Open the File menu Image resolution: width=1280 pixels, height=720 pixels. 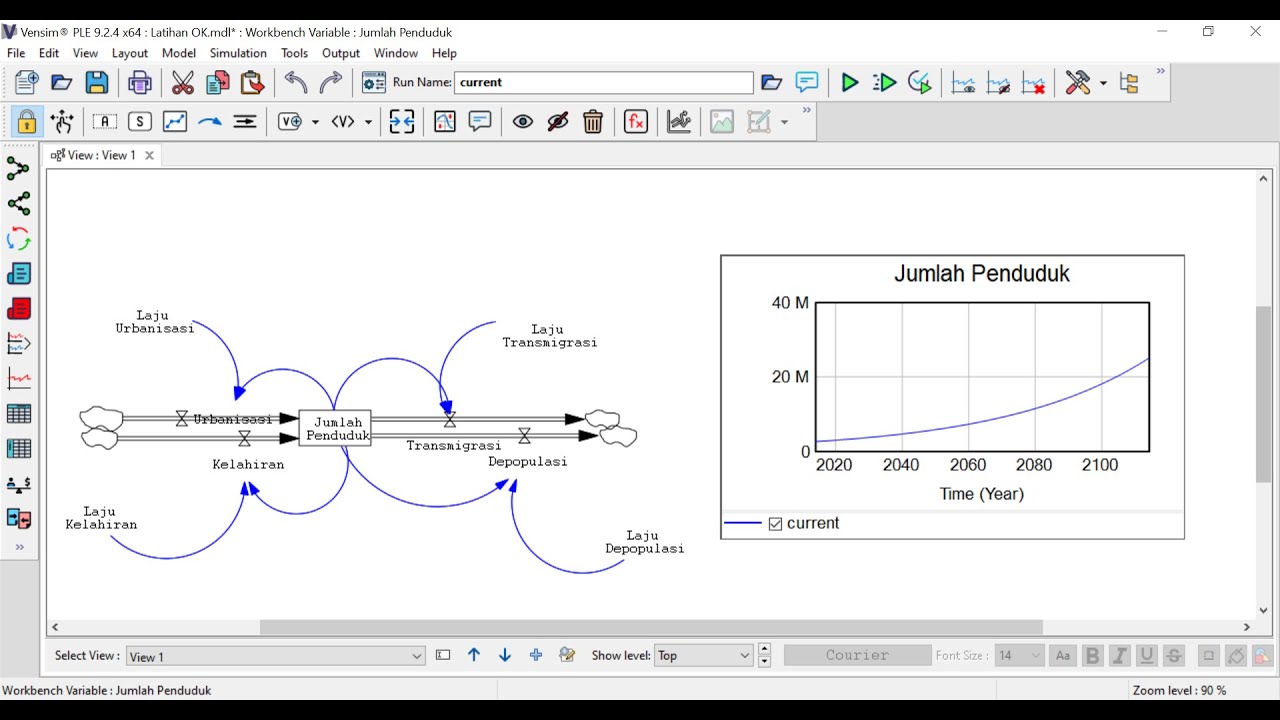[x=16, y=53]
